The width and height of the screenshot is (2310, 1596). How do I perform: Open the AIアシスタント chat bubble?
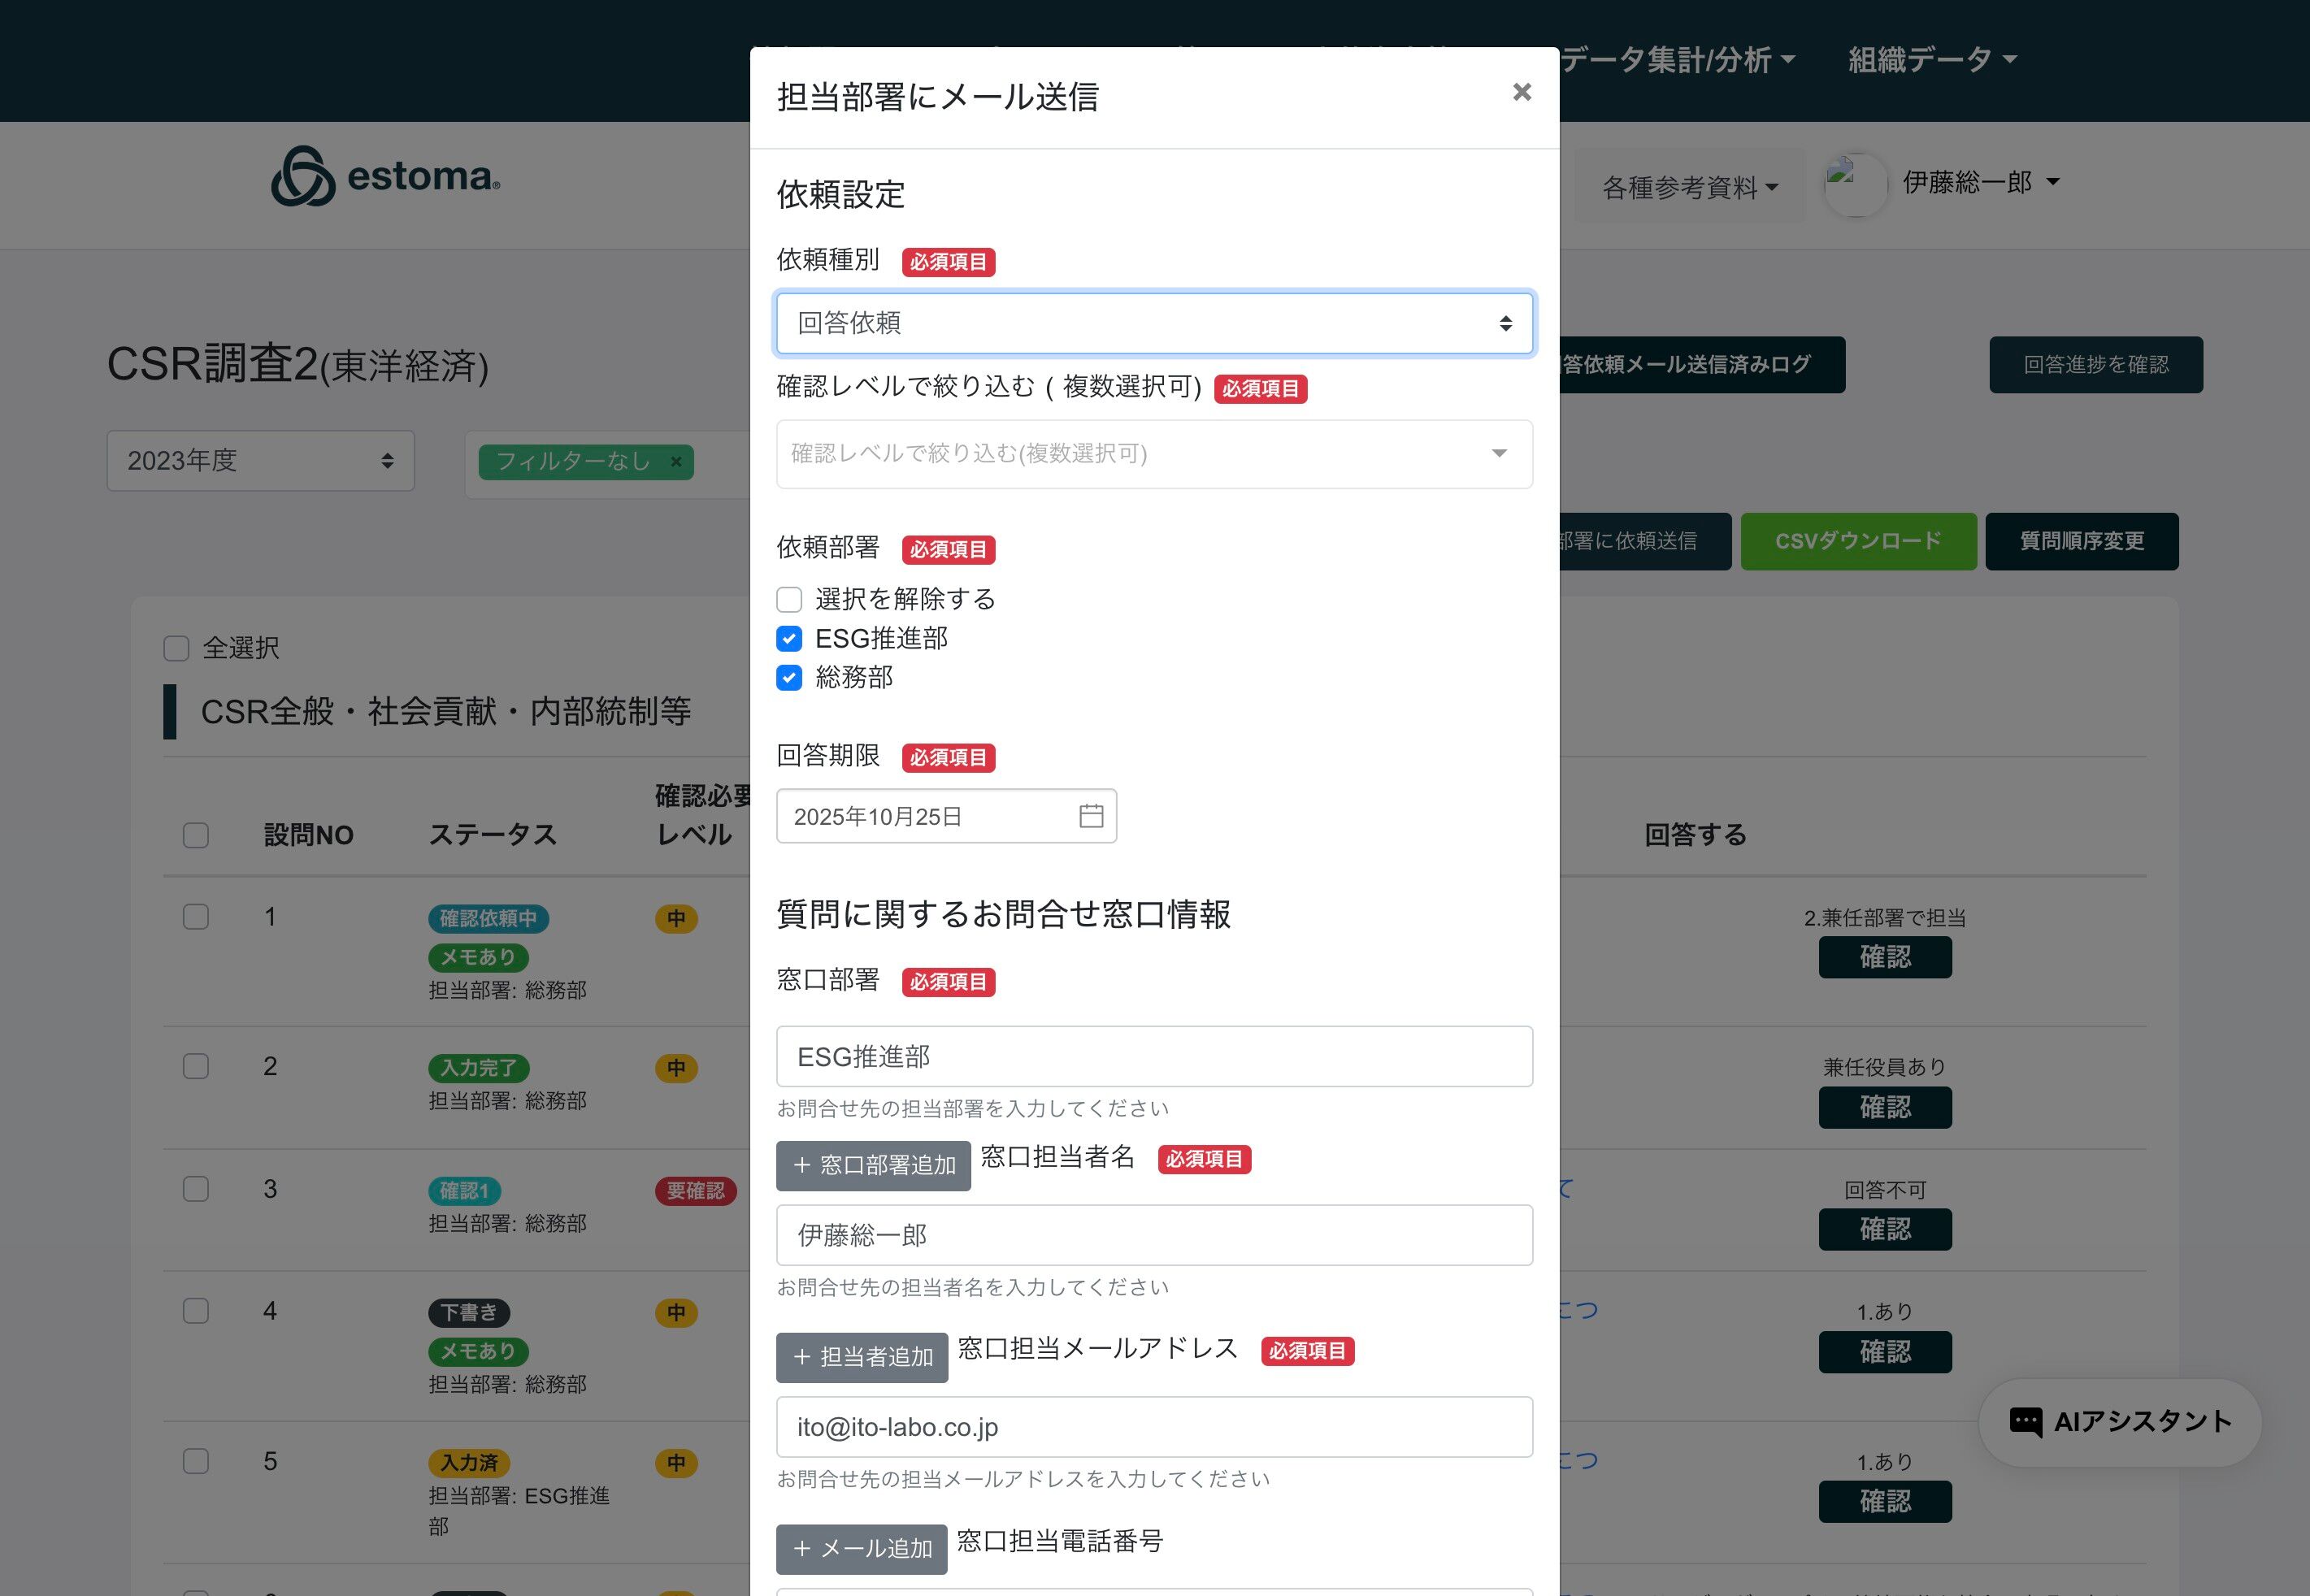coord(2120,1421)
